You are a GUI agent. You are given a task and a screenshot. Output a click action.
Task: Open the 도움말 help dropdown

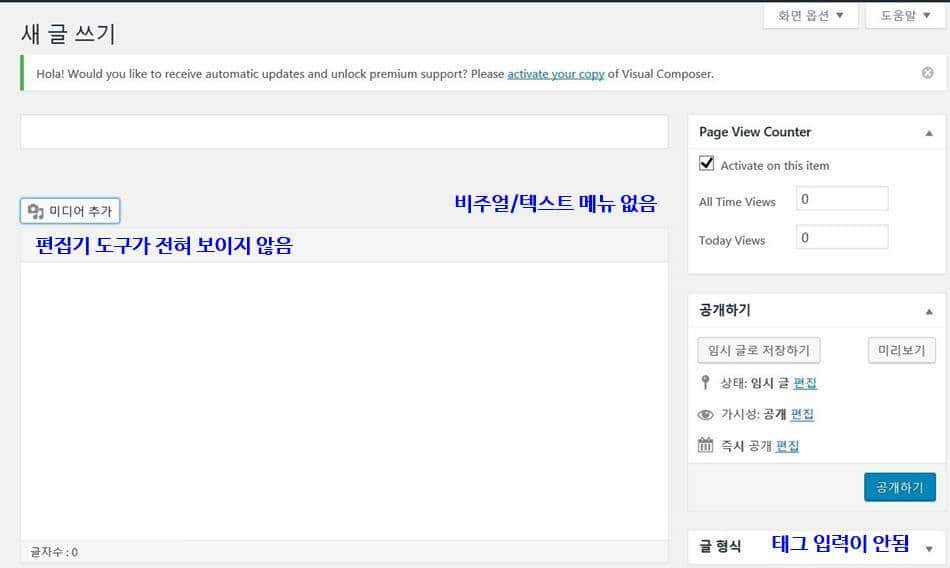tap(905, 16)
